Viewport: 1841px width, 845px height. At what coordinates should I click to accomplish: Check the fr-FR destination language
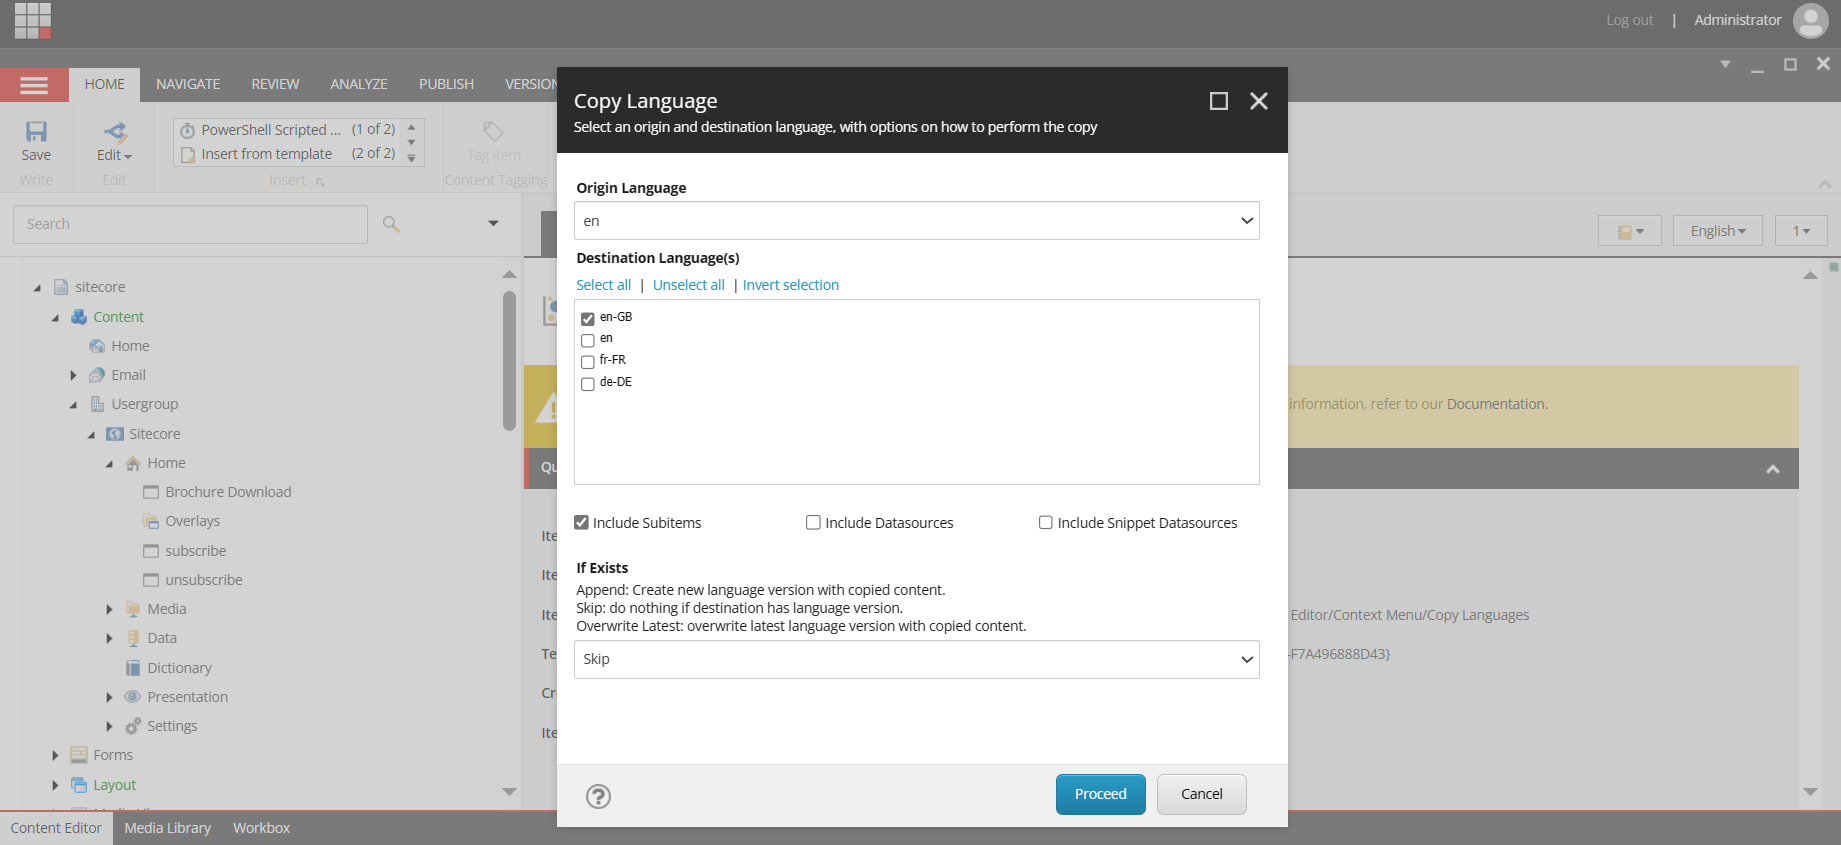[x=588, y=362]
